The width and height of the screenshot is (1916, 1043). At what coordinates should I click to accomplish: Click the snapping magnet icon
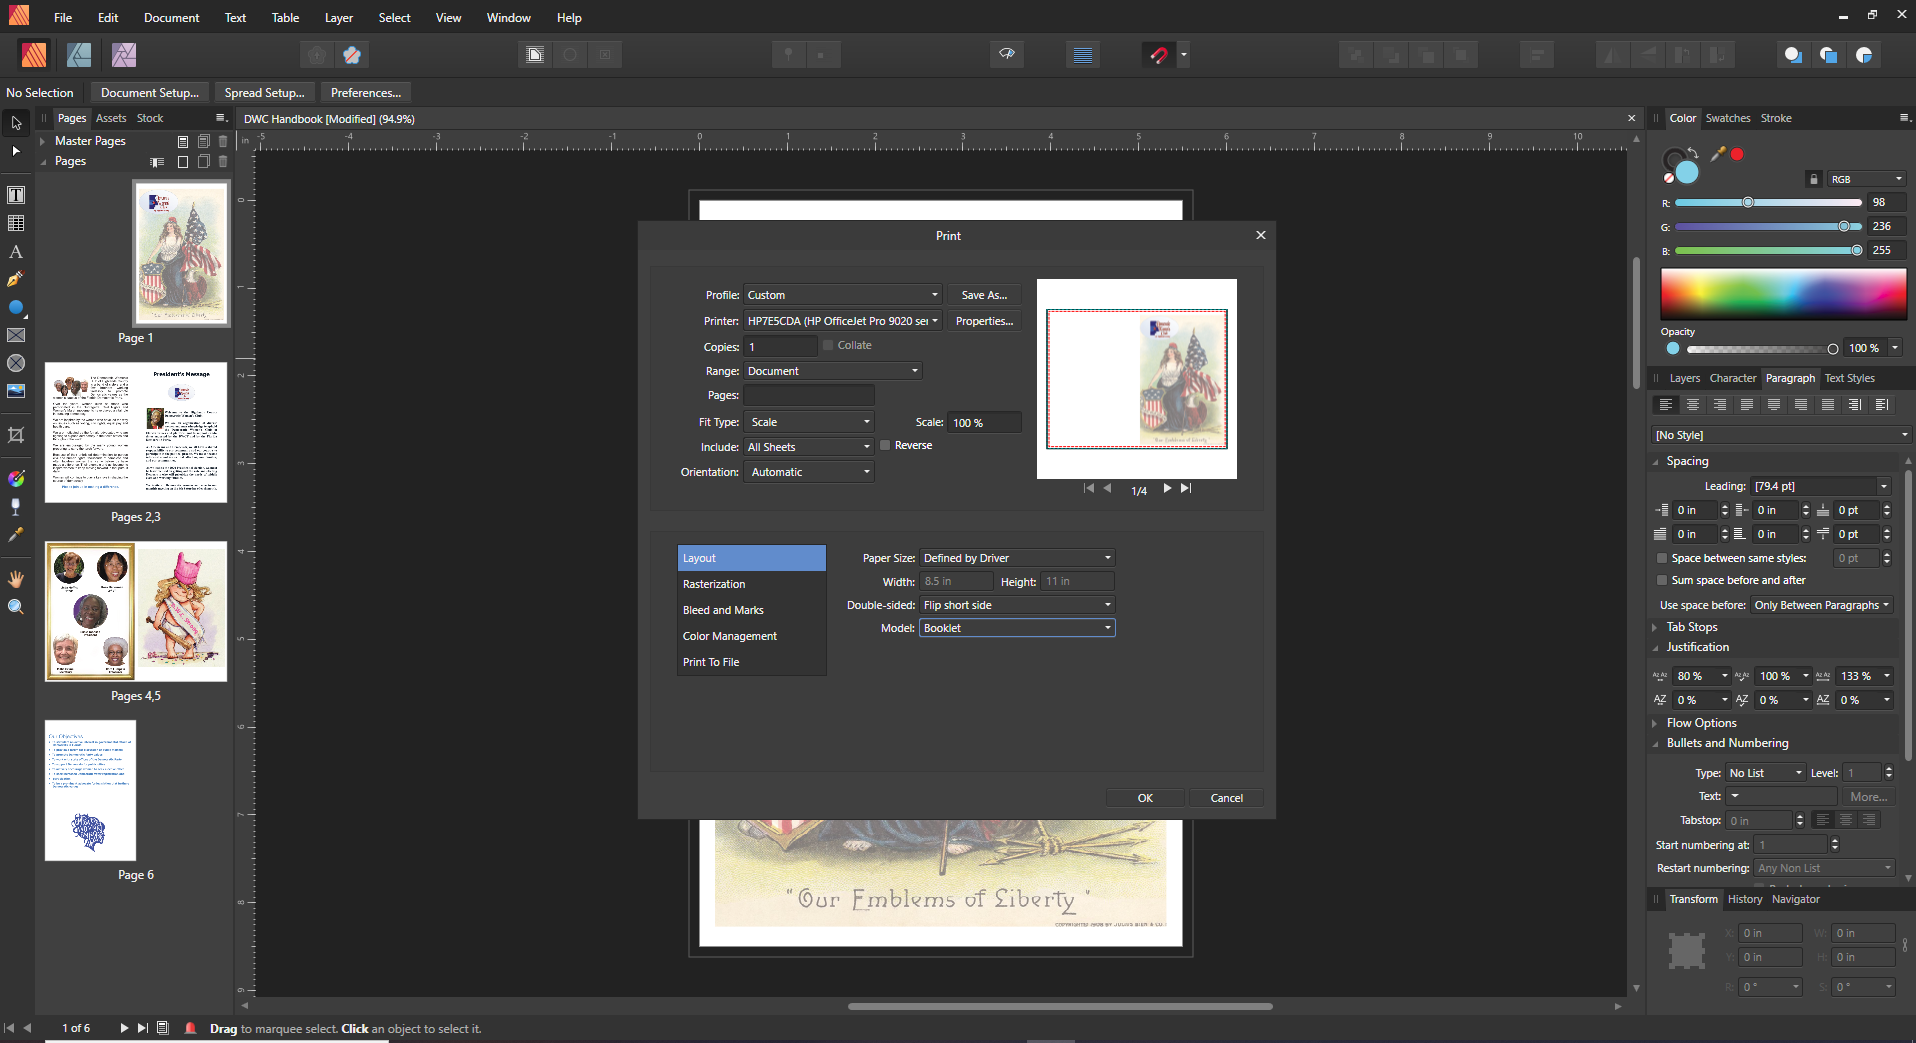(1159, 55)
